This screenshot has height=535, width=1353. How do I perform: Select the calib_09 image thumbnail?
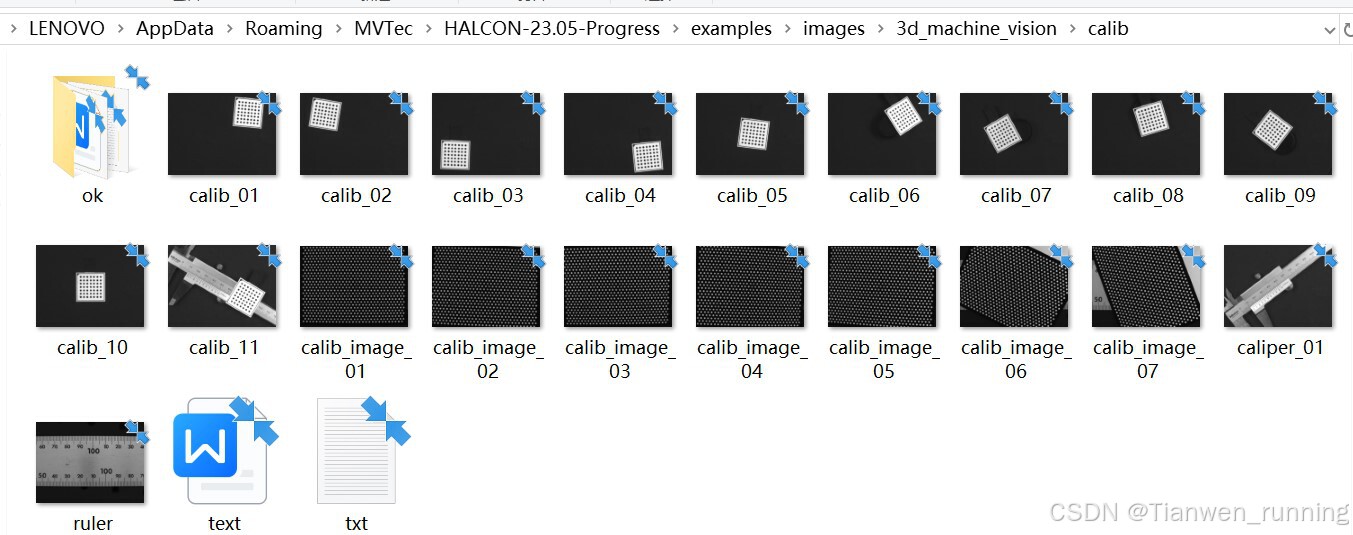tap(1278, 134)
